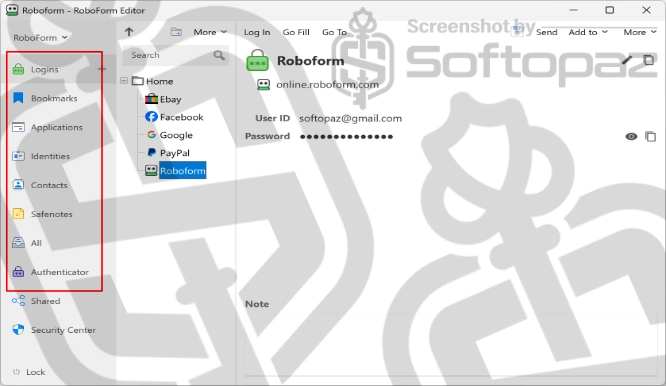Image resolution: width=666 pixels, height=386 pixels.
Task: Click the search magnifier icon
Action: tap(219, 55)
